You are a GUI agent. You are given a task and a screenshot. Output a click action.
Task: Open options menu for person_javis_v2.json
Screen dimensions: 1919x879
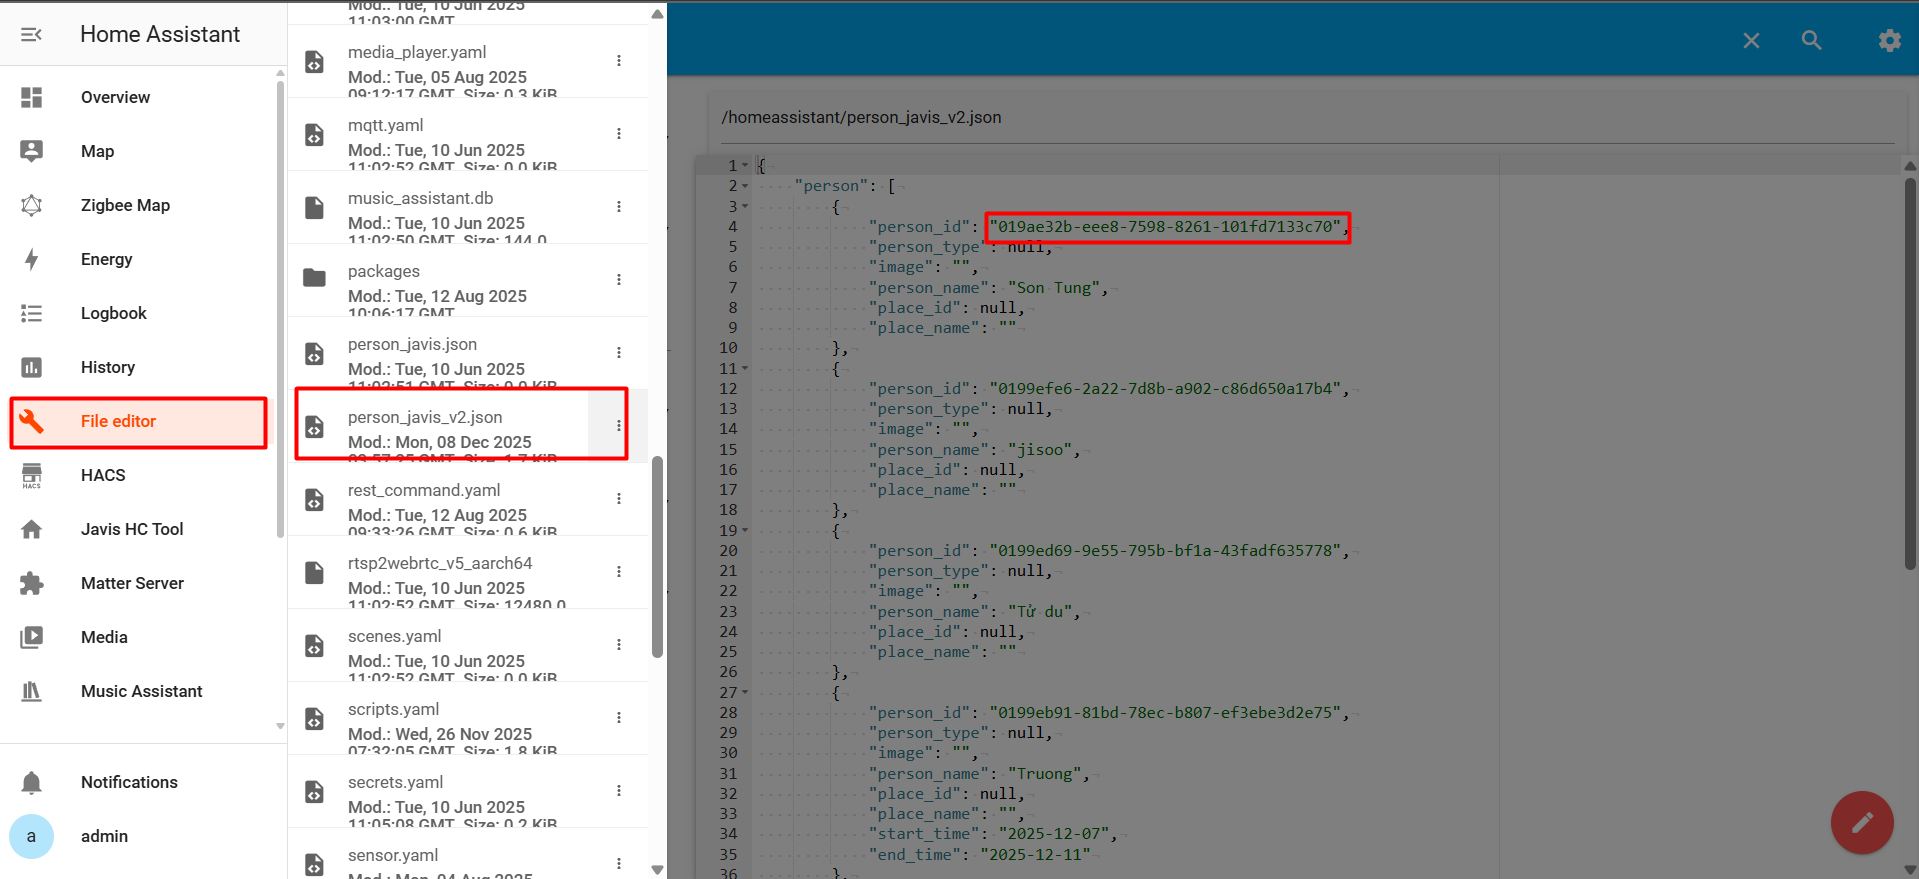pos(619,425)
